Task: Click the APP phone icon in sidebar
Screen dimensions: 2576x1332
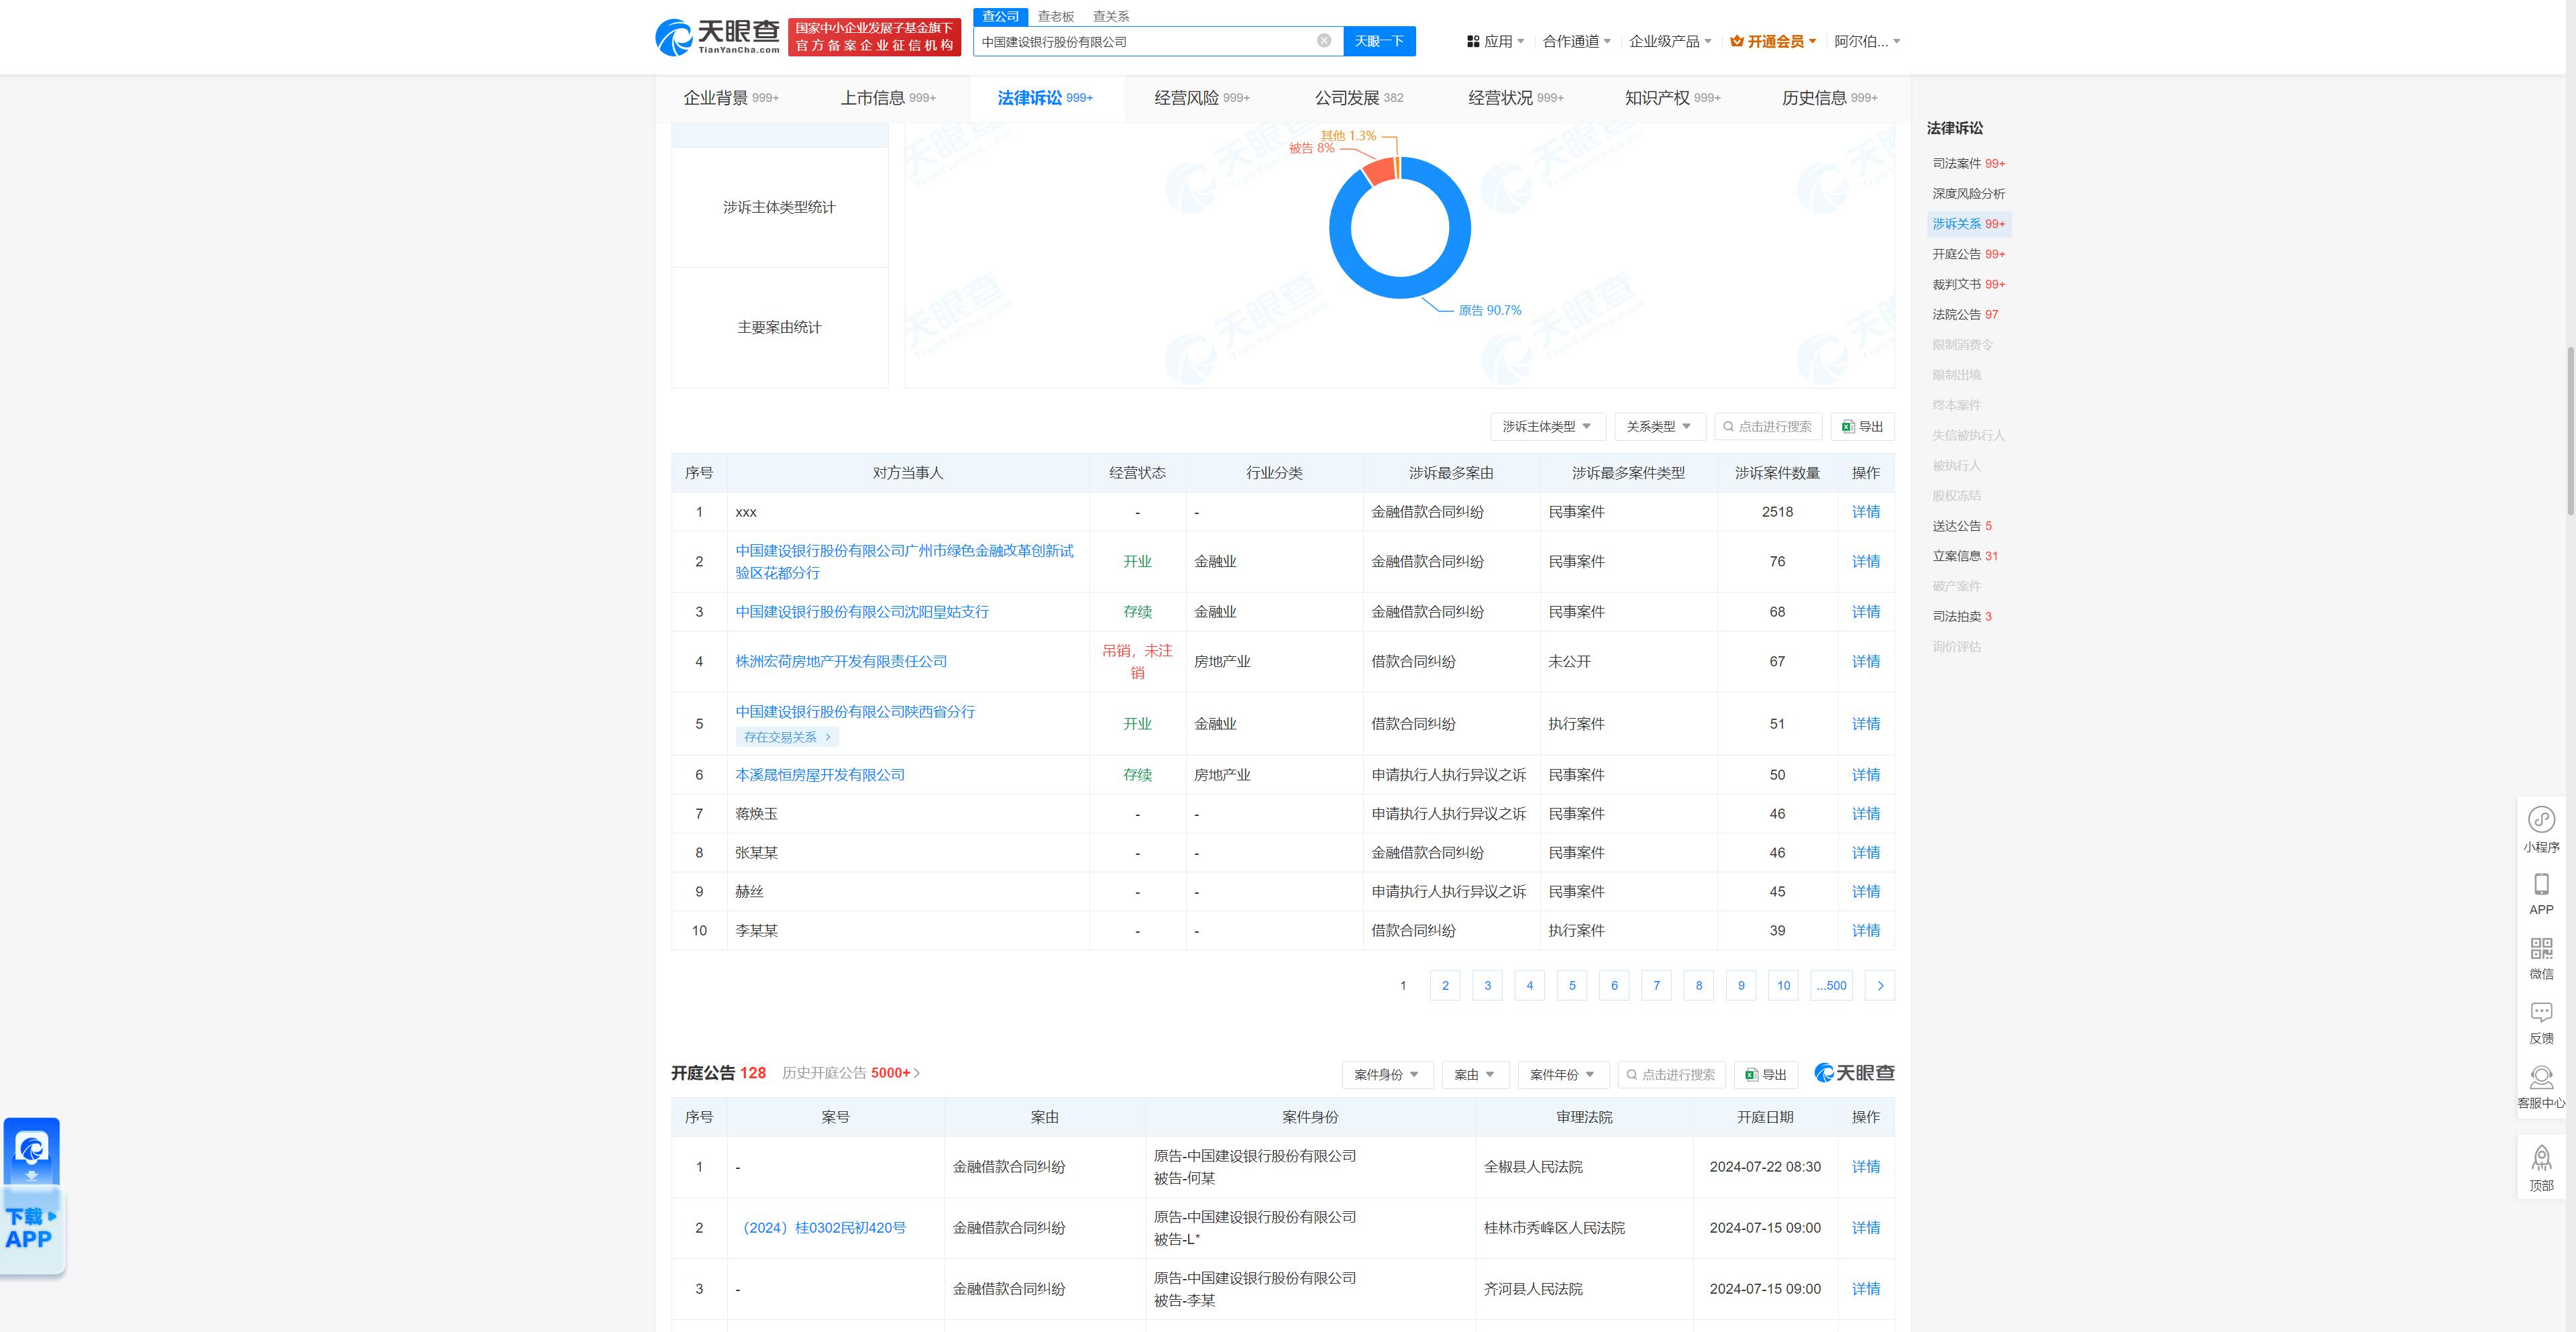Action: 2541,884
